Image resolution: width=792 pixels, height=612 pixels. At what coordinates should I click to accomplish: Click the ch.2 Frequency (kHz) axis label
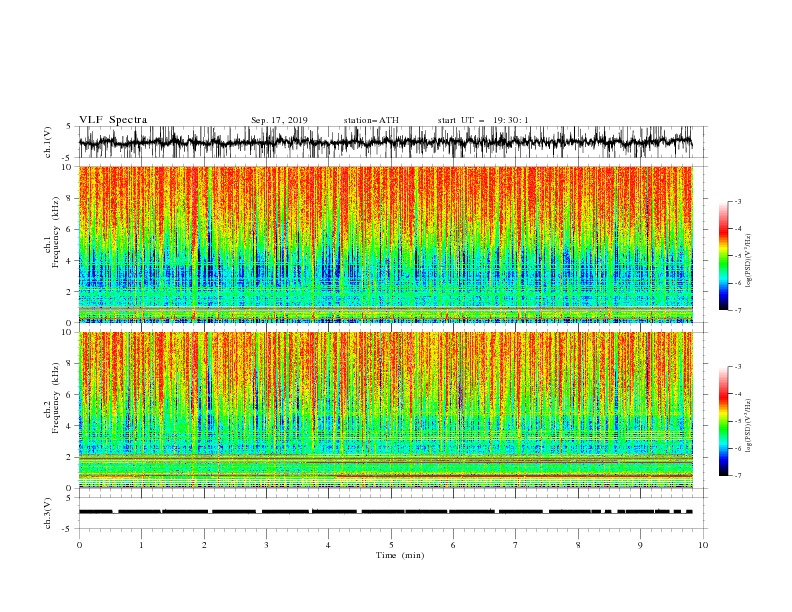tap(51, 398)
